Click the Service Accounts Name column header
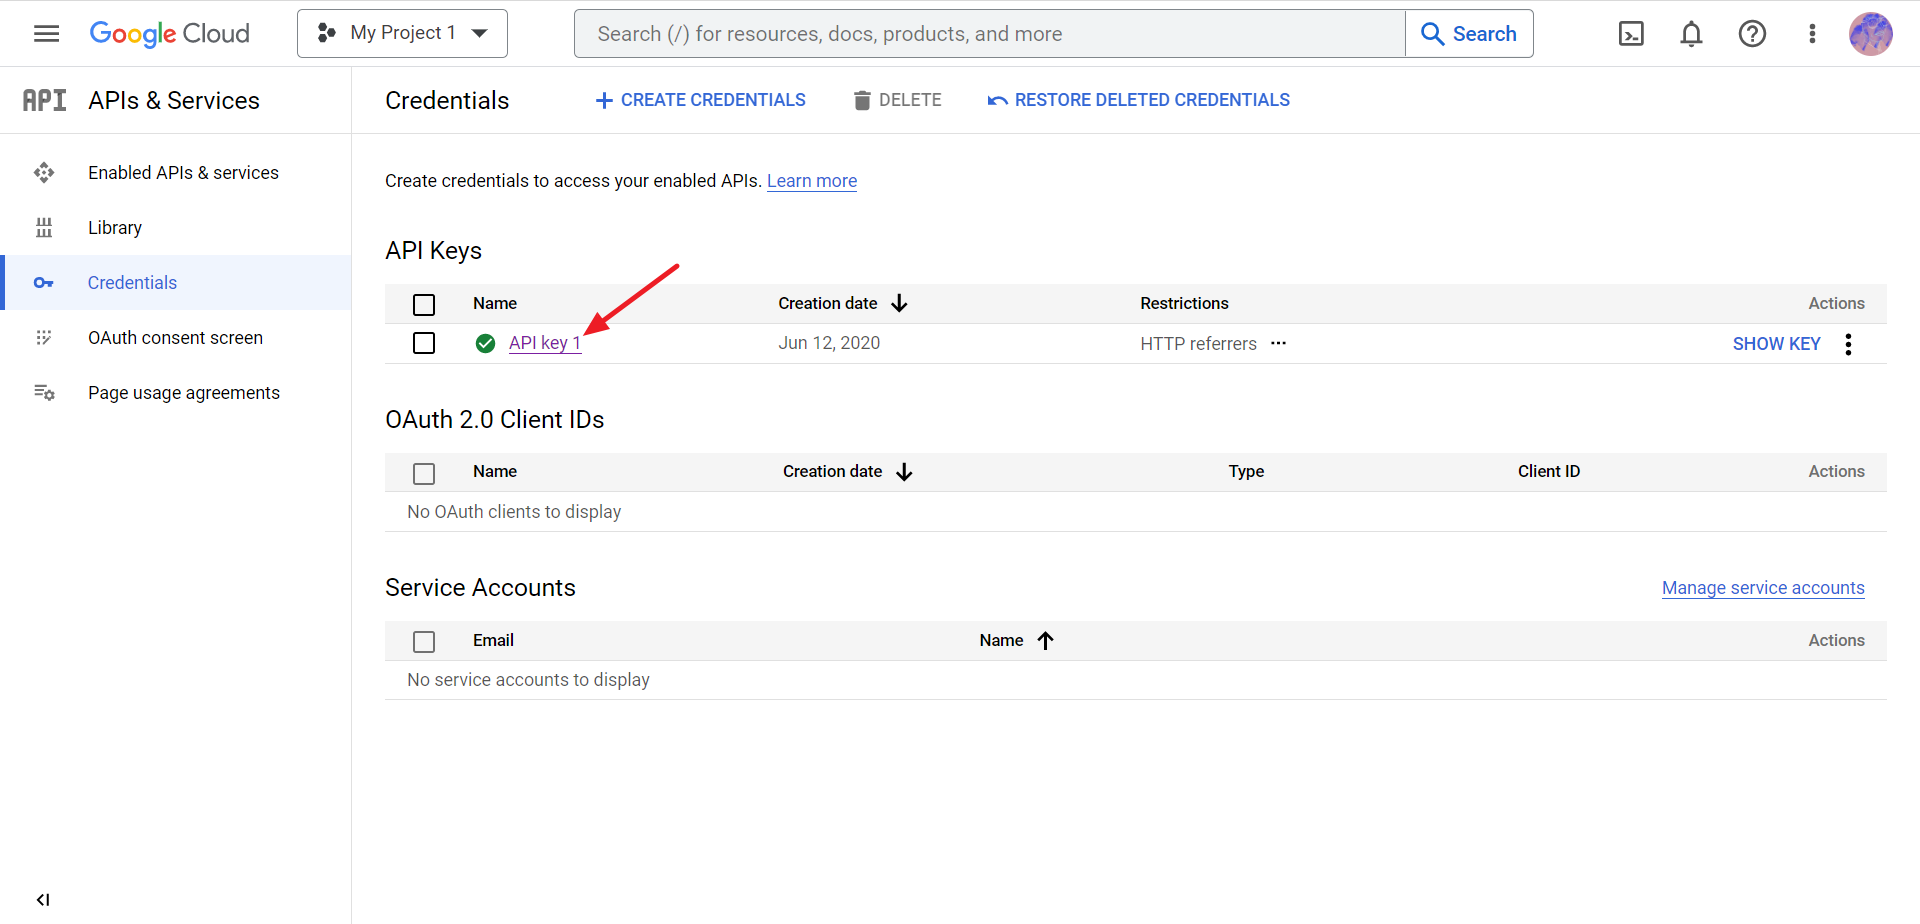 (1001, 640)
